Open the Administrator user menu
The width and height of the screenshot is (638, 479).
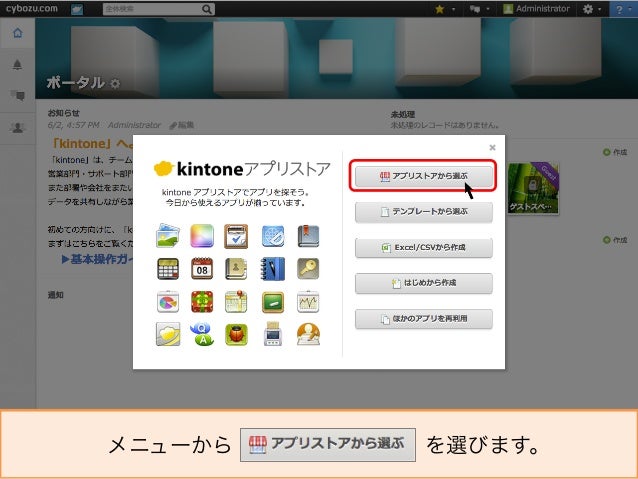[x=536, y=9]
